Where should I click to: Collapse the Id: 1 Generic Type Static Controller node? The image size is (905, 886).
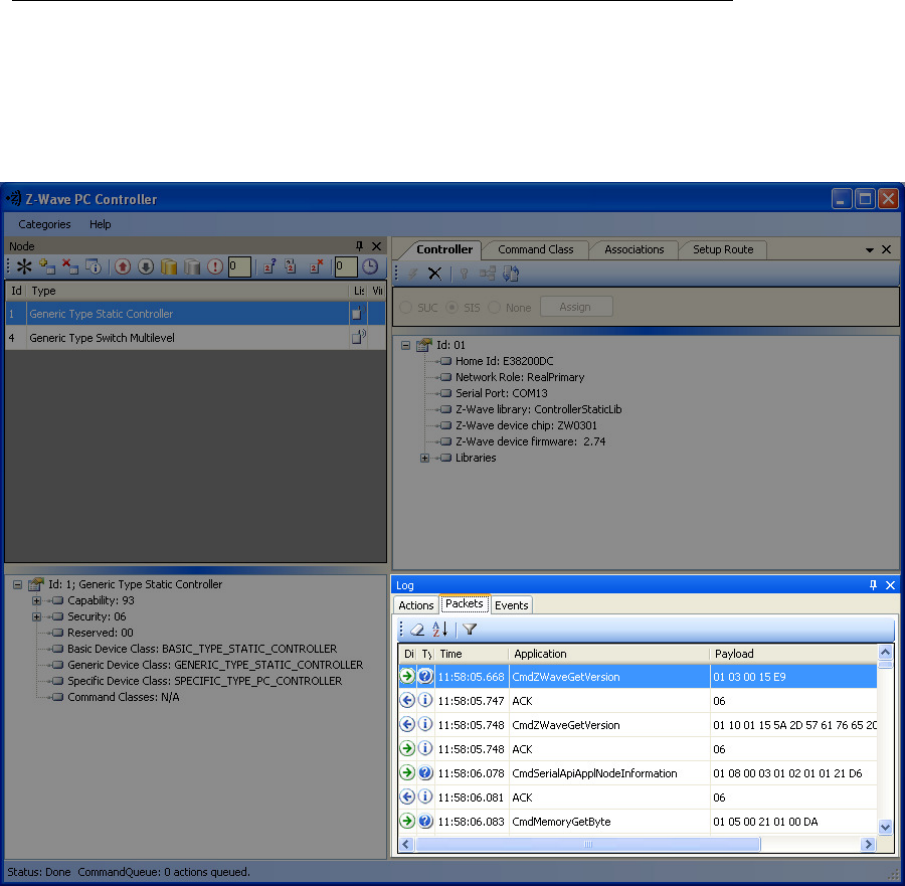(x=17, y=585)
